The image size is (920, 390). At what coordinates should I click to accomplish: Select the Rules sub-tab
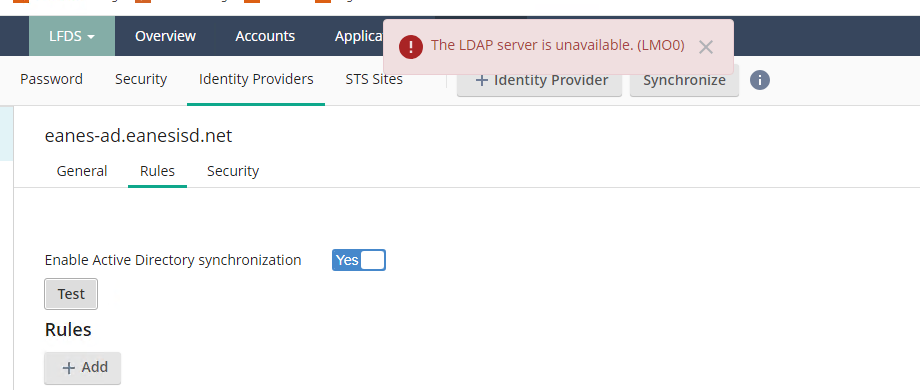157,171
